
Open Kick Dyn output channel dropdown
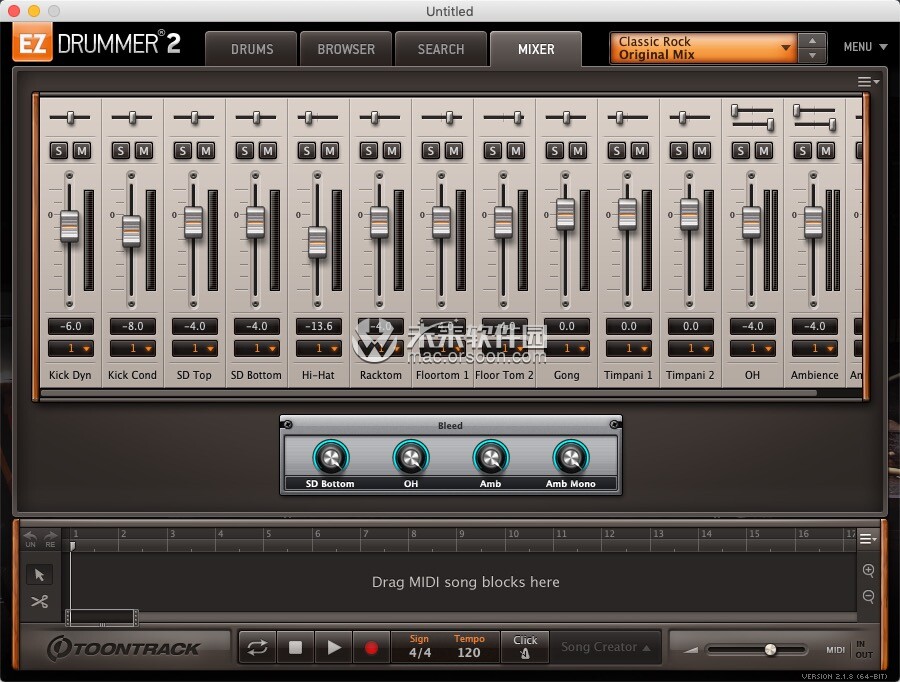(x=71, y=348)
